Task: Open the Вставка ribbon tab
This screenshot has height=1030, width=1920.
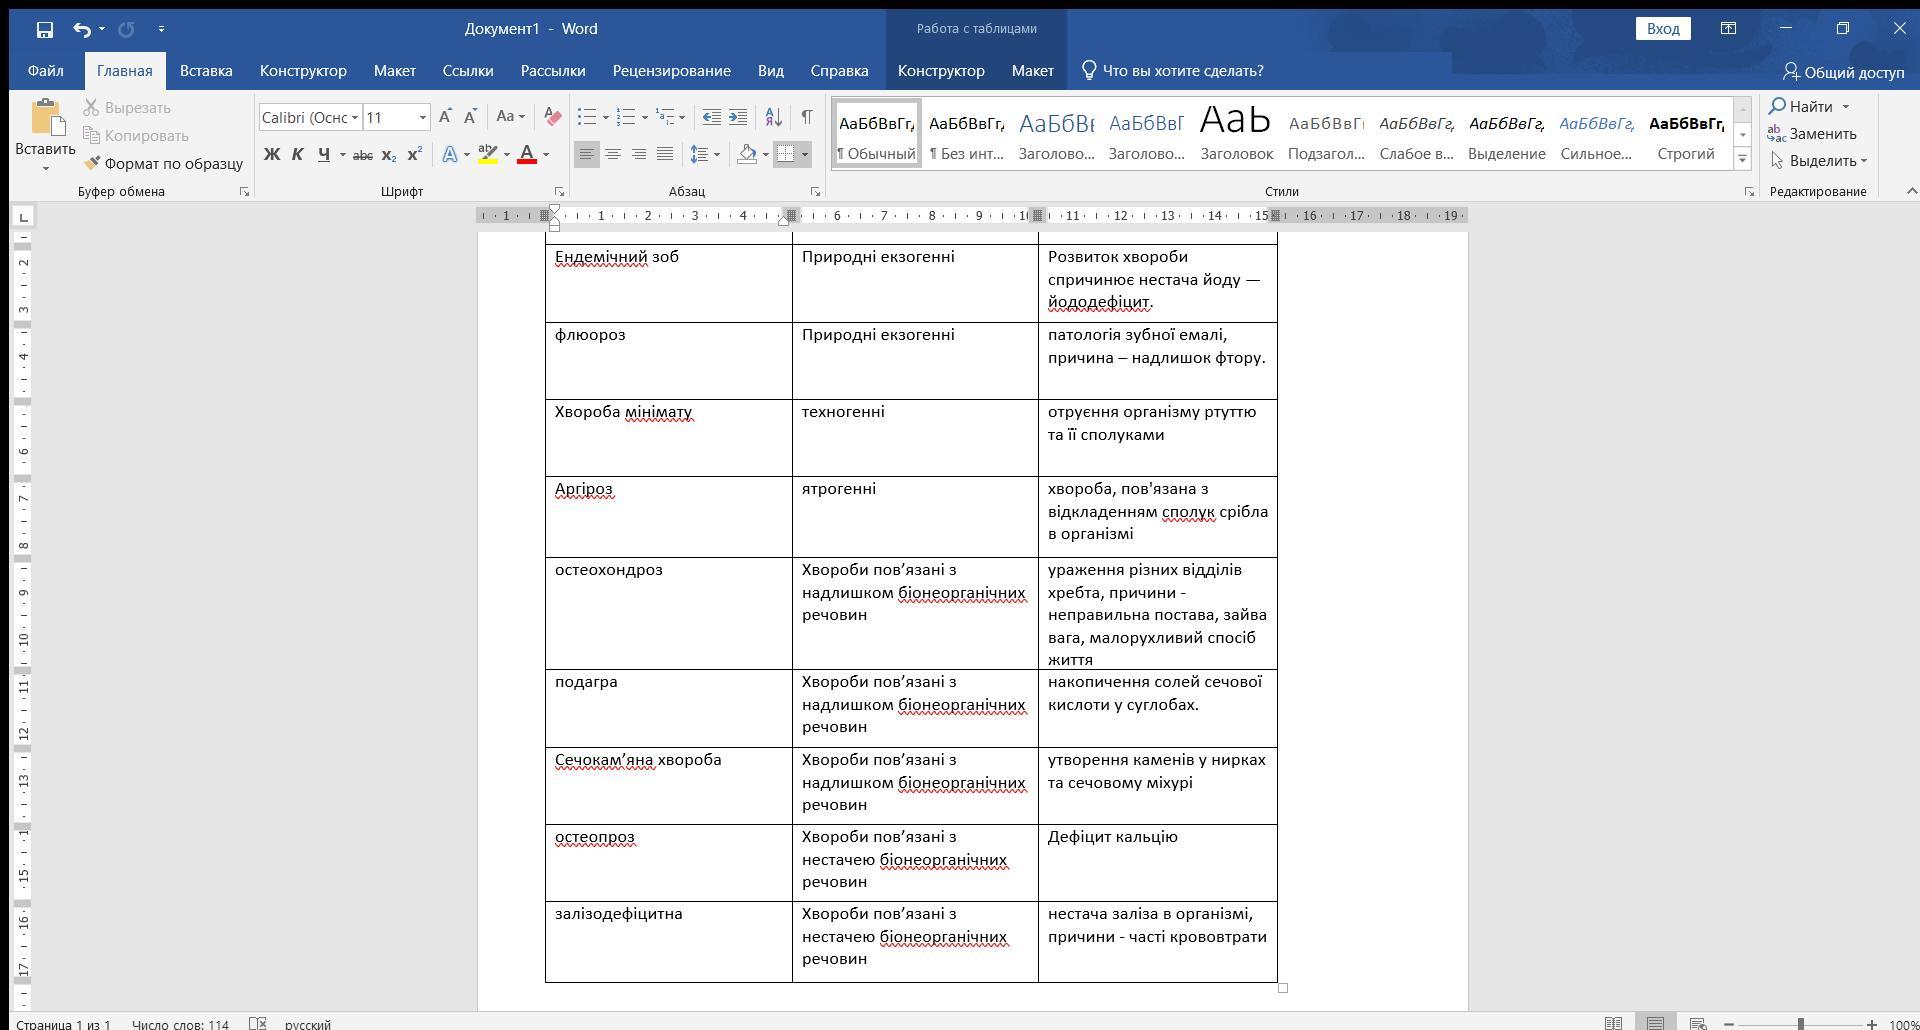Action: 206,71
